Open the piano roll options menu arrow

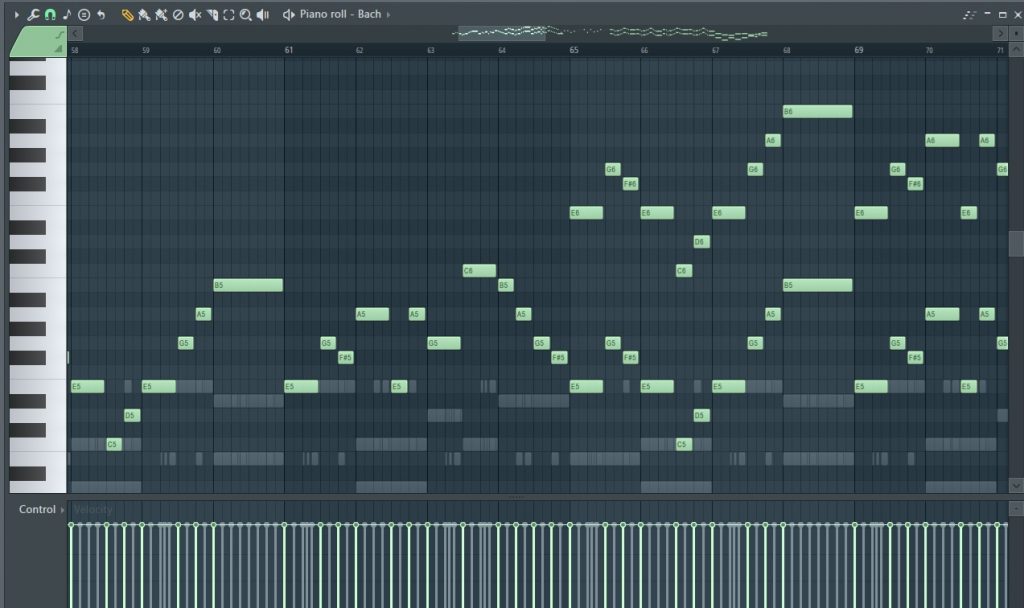16,15
